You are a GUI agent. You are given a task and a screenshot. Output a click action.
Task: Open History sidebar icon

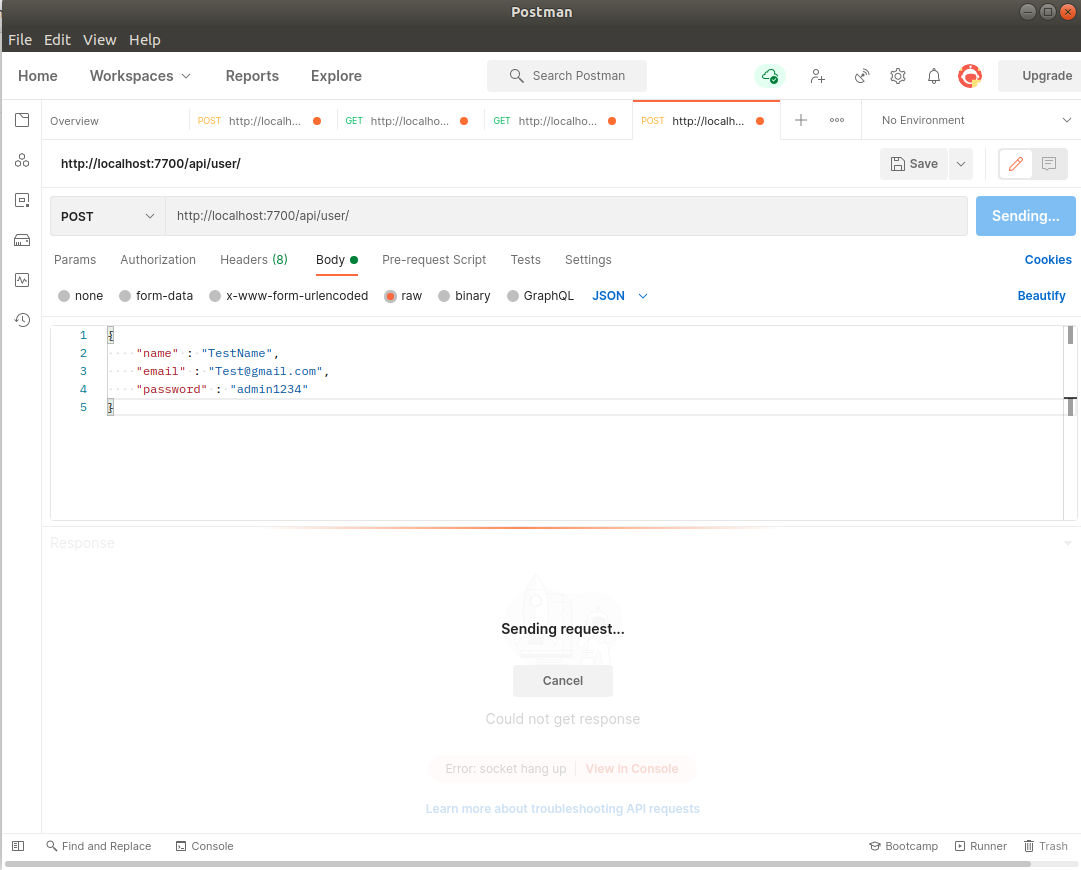(22, 320)
